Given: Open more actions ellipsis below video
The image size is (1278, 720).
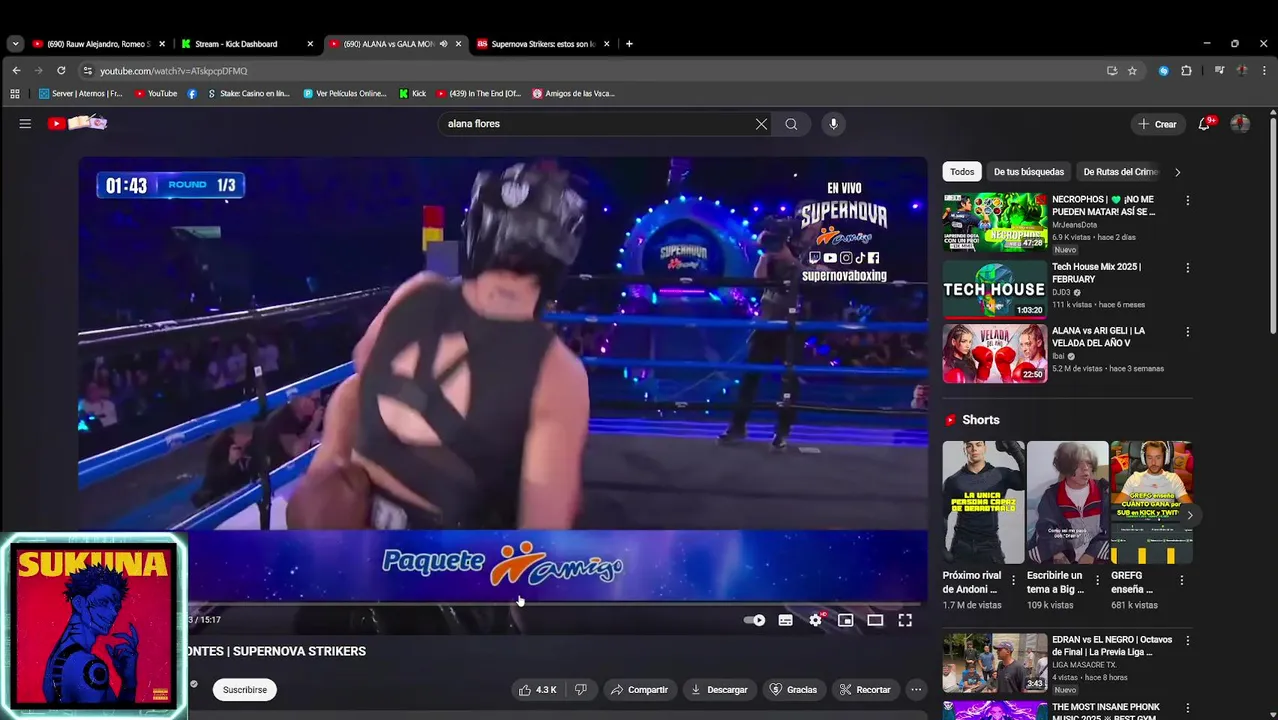Looking at the screenshot, I should [916, 690].
